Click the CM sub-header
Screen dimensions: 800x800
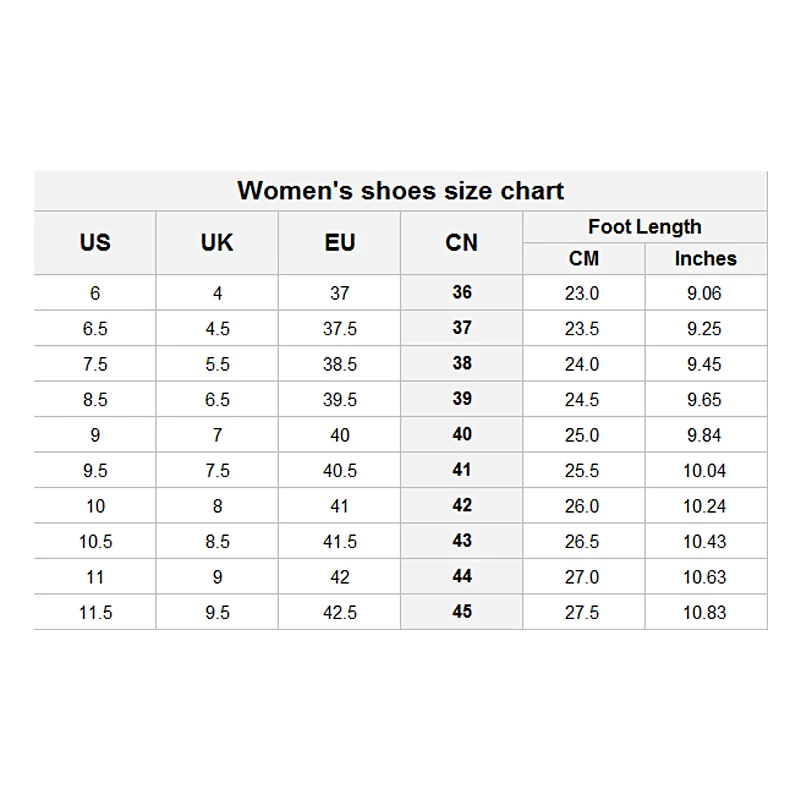click(583, 259)
